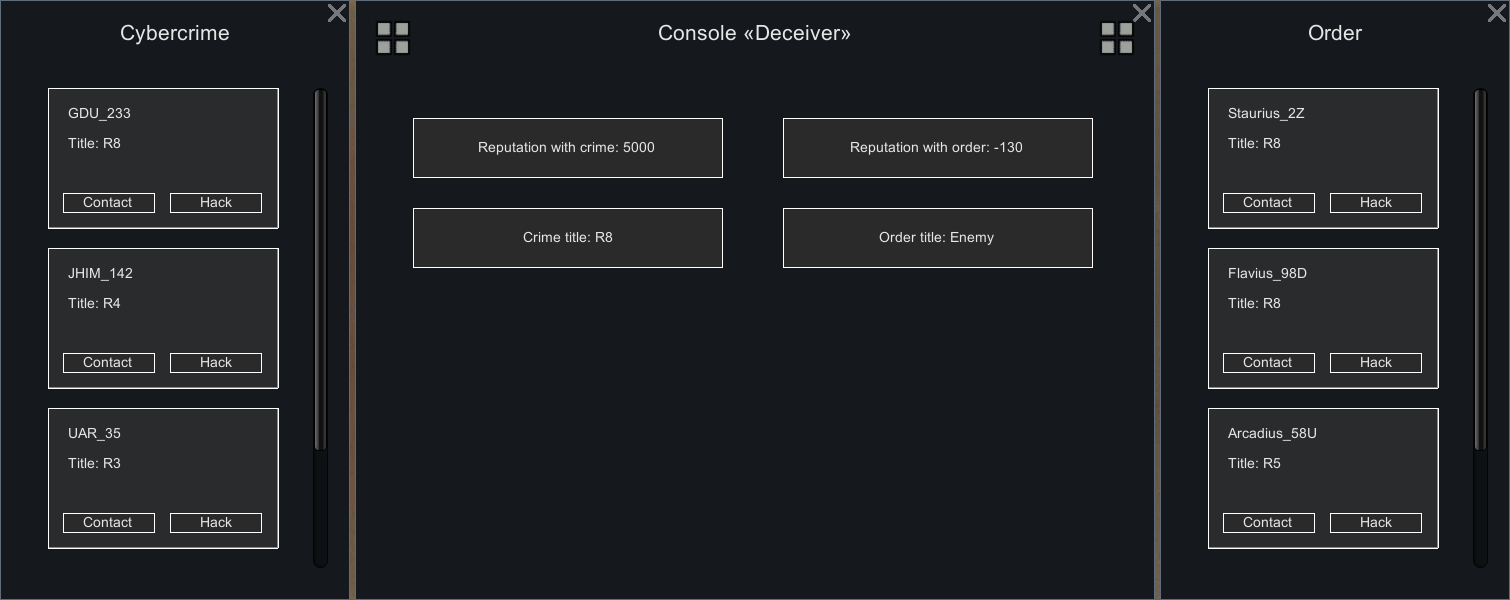
Task: Contact JHIM_142
Action: (109, 363)
